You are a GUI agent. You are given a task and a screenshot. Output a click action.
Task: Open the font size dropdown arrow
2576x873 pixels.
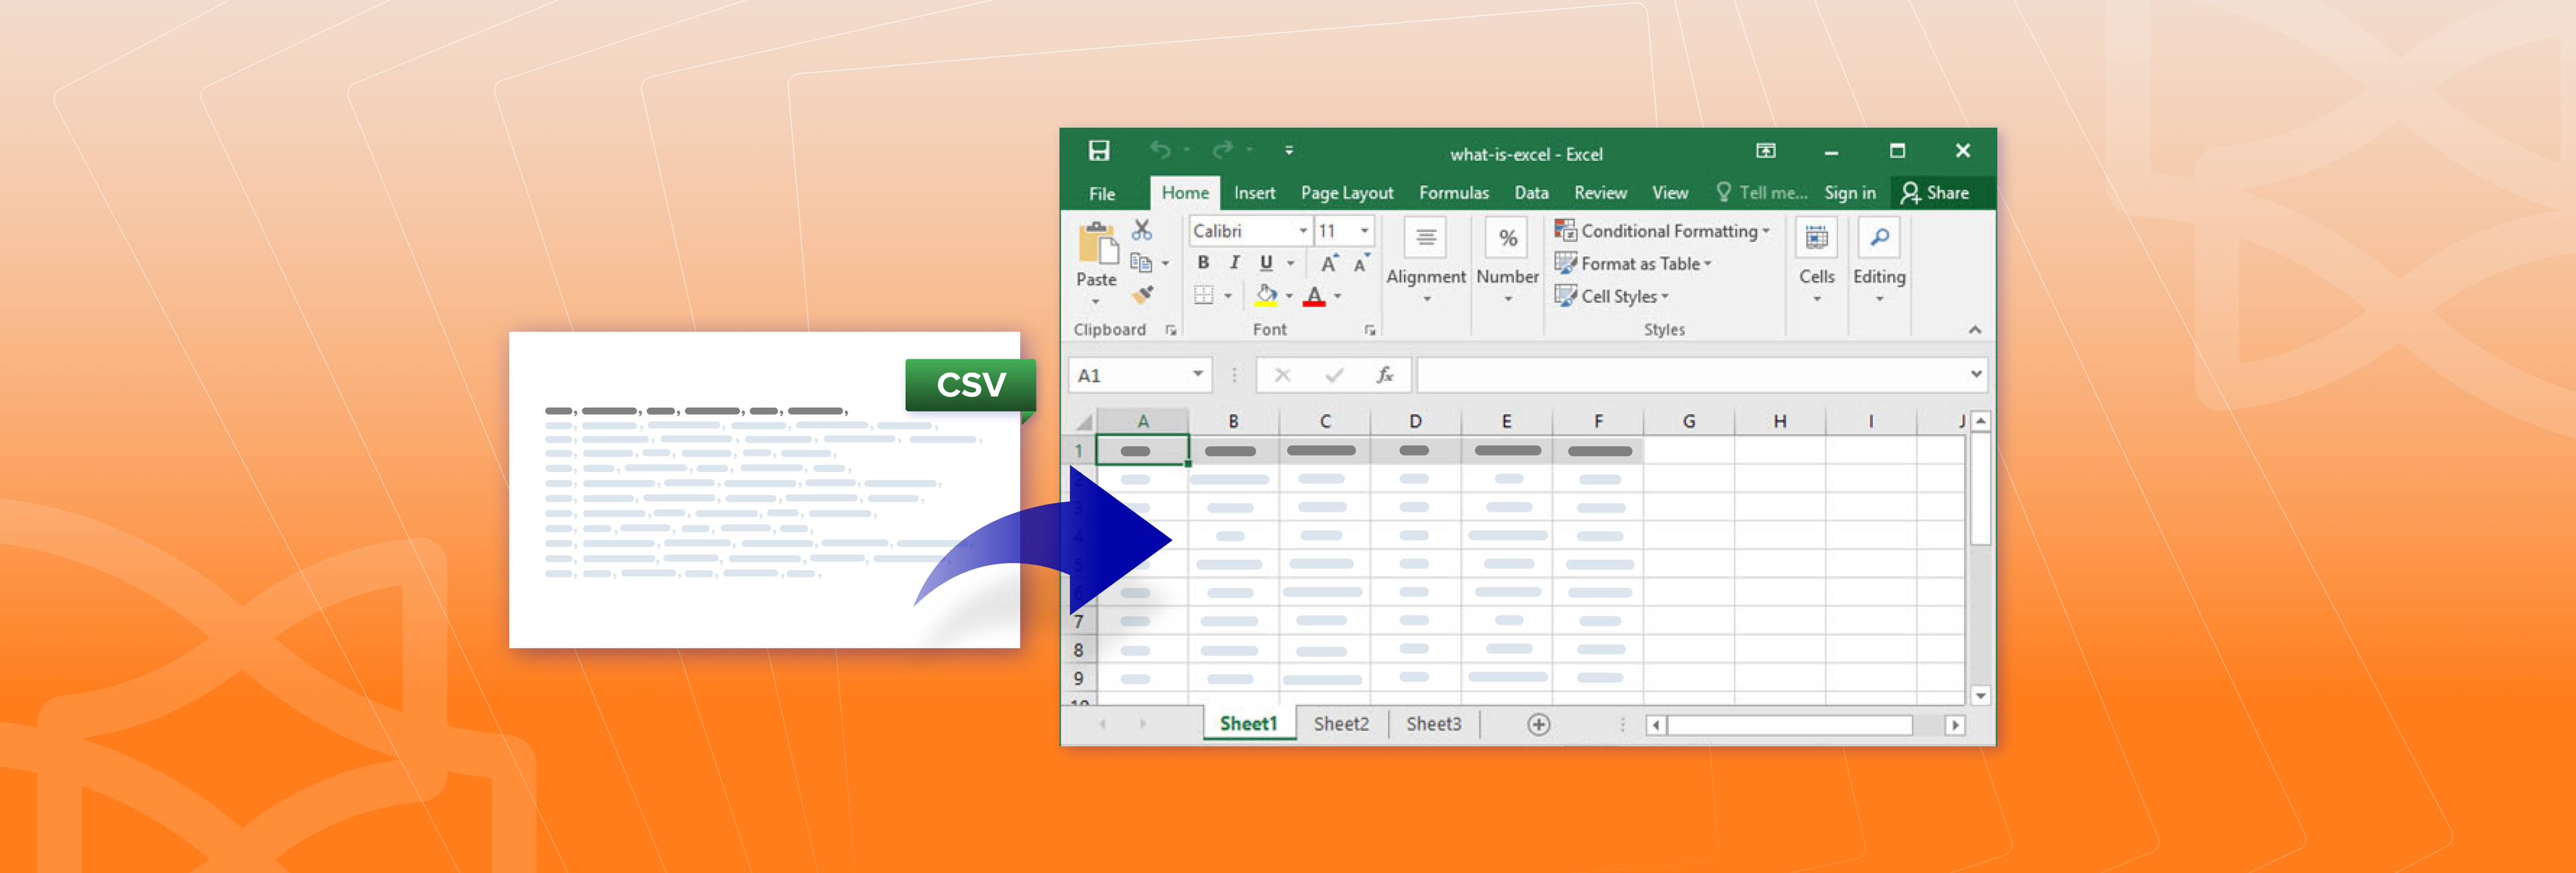tap(1364, 231)
